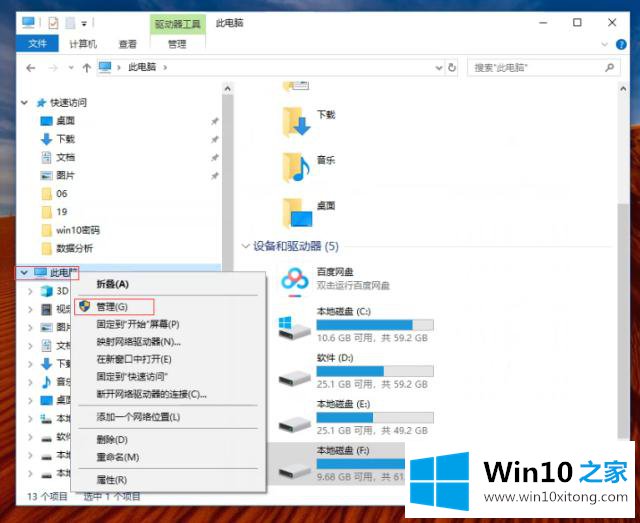Choose 固定到"快速访问" menu item
The width and height of the screenshot is (640, 523).
(x=132, y=376)
